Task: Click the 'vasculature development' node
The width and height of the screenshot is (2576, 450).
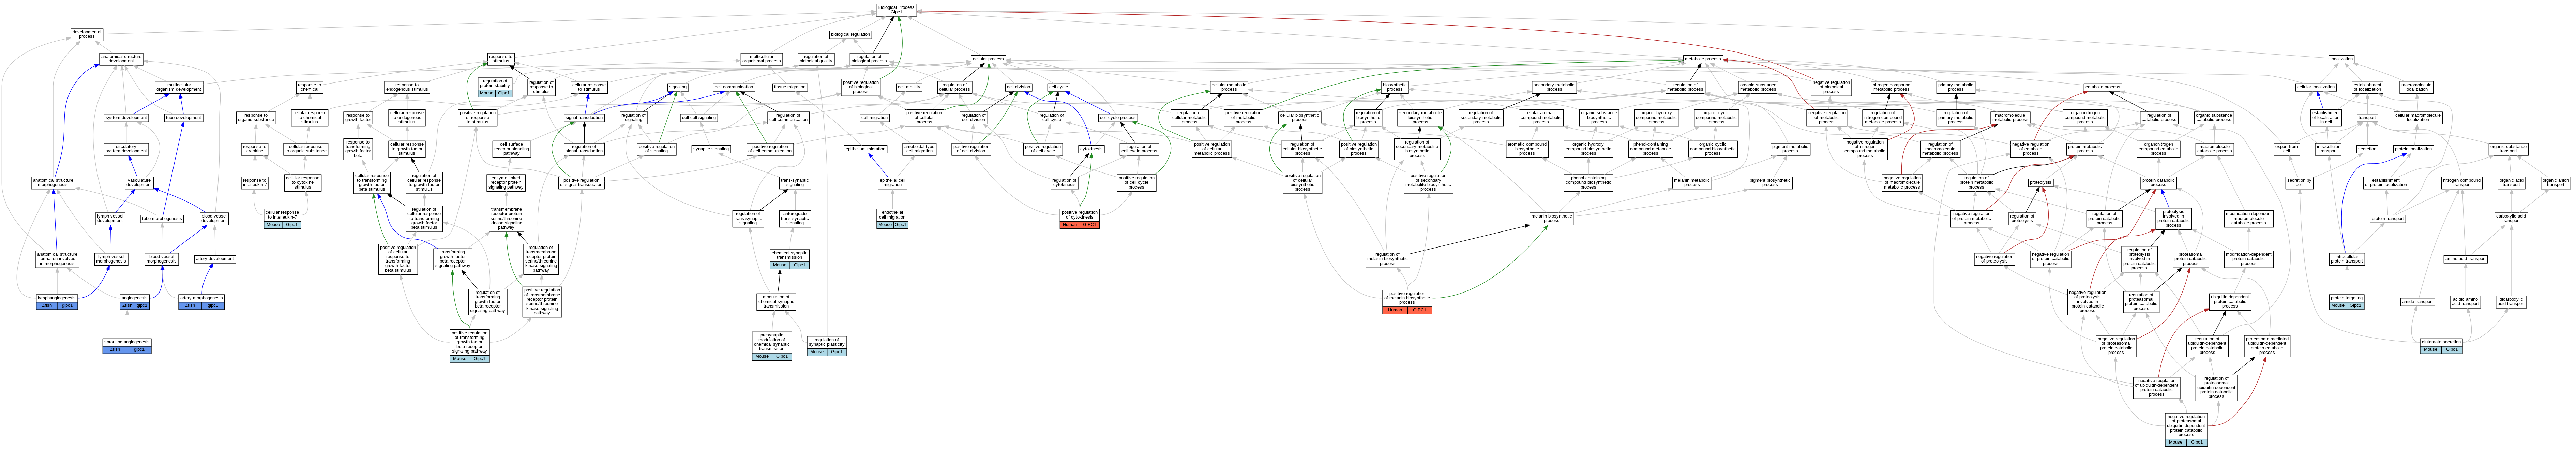Action: tap(139, 183)
